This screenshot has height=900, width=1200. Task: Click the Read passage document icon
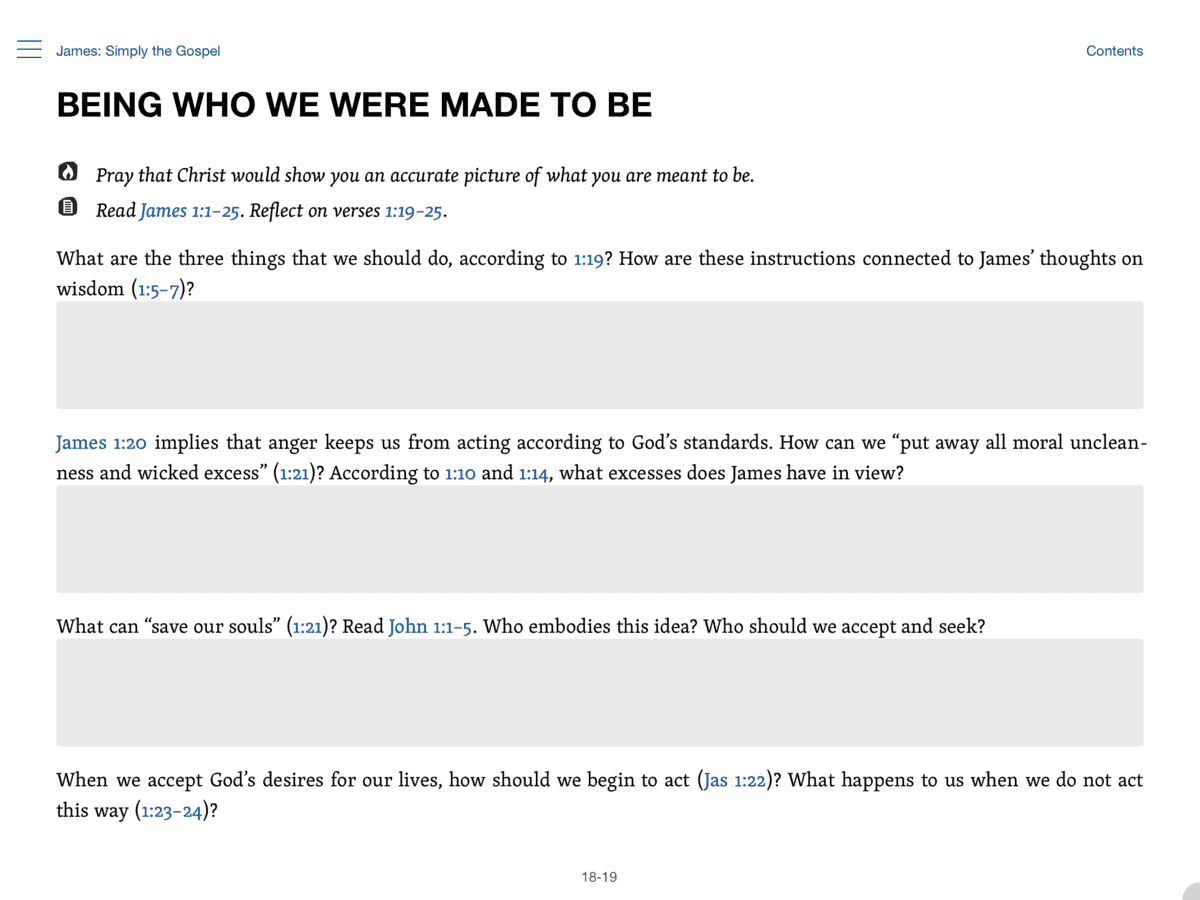[x=68, y=208]
